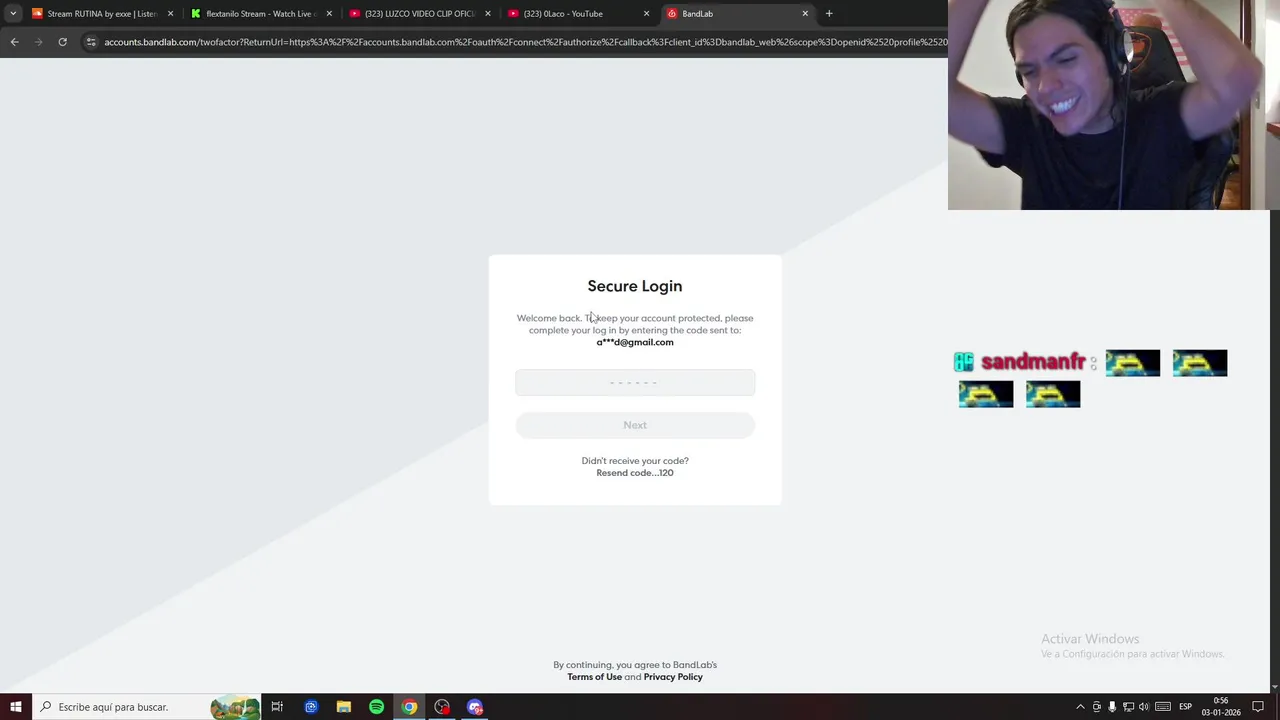Open the touch keyboard tray icon
The height and width of the screenshot is (720, 1280).
pos(1163,707)
